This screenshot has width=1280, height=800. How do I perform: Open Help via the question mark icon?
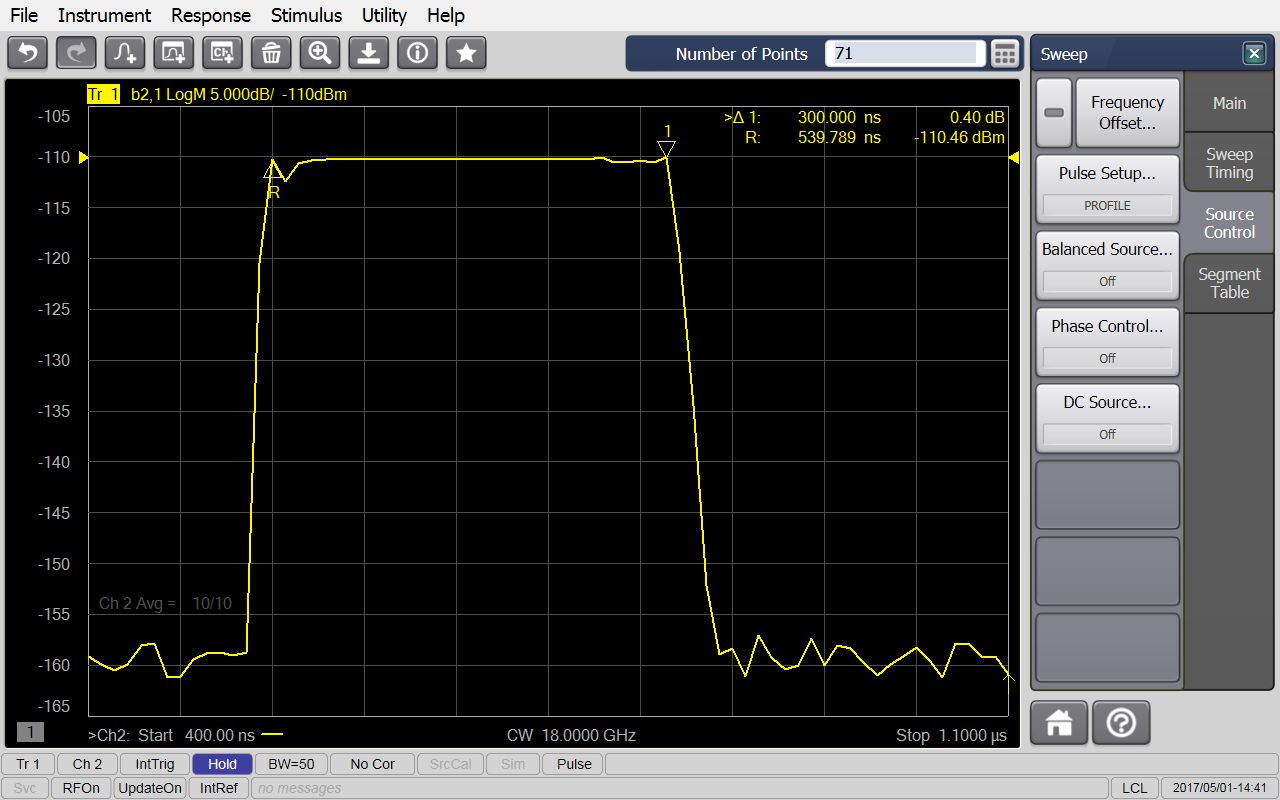[1121, 722]
